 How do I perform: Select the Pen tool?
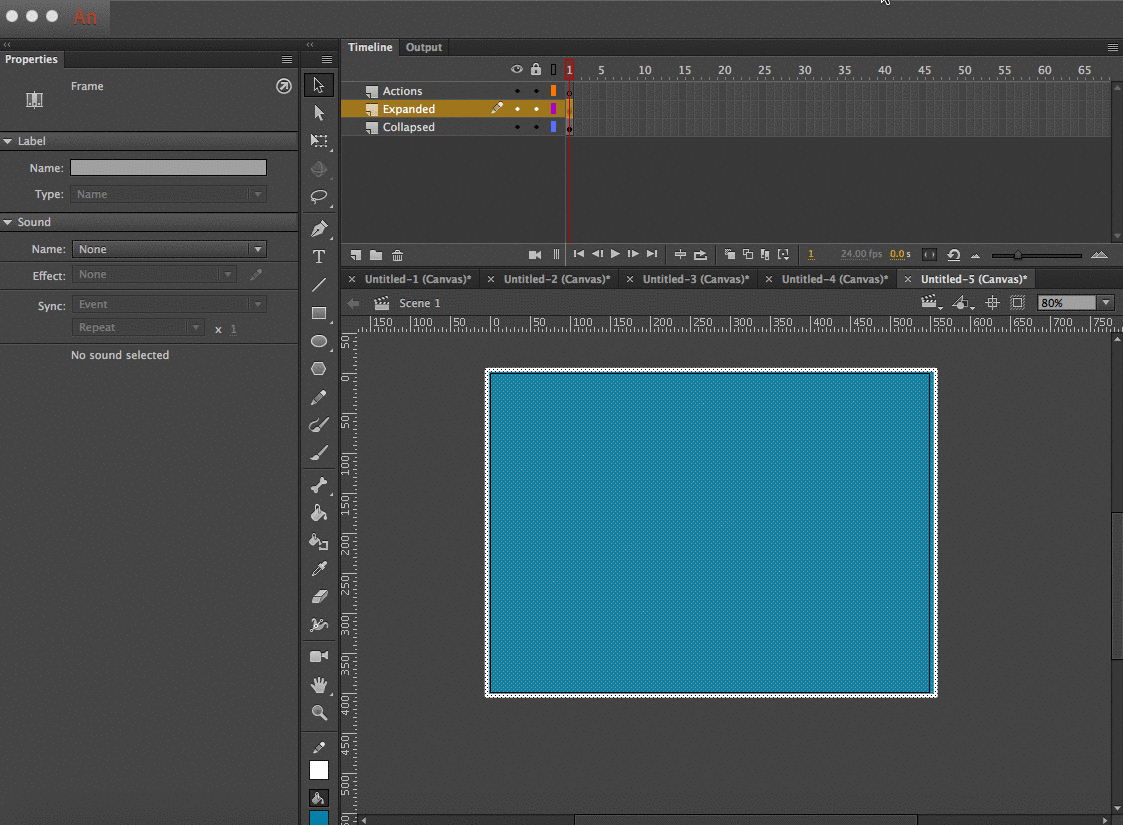pos(319,228)
